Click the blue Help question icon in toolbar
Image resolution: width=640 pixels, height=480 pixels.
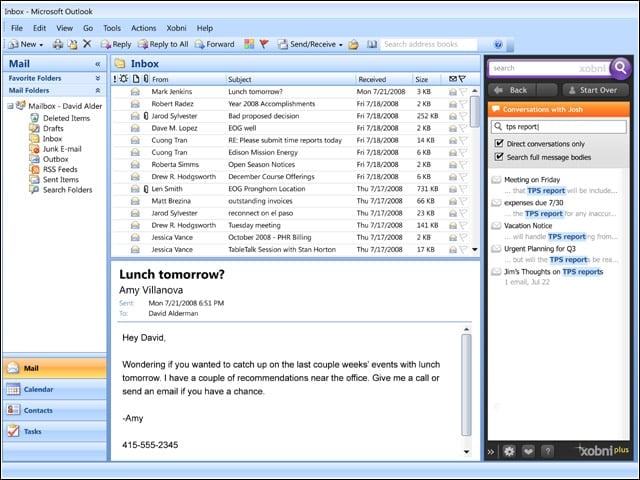498,44
